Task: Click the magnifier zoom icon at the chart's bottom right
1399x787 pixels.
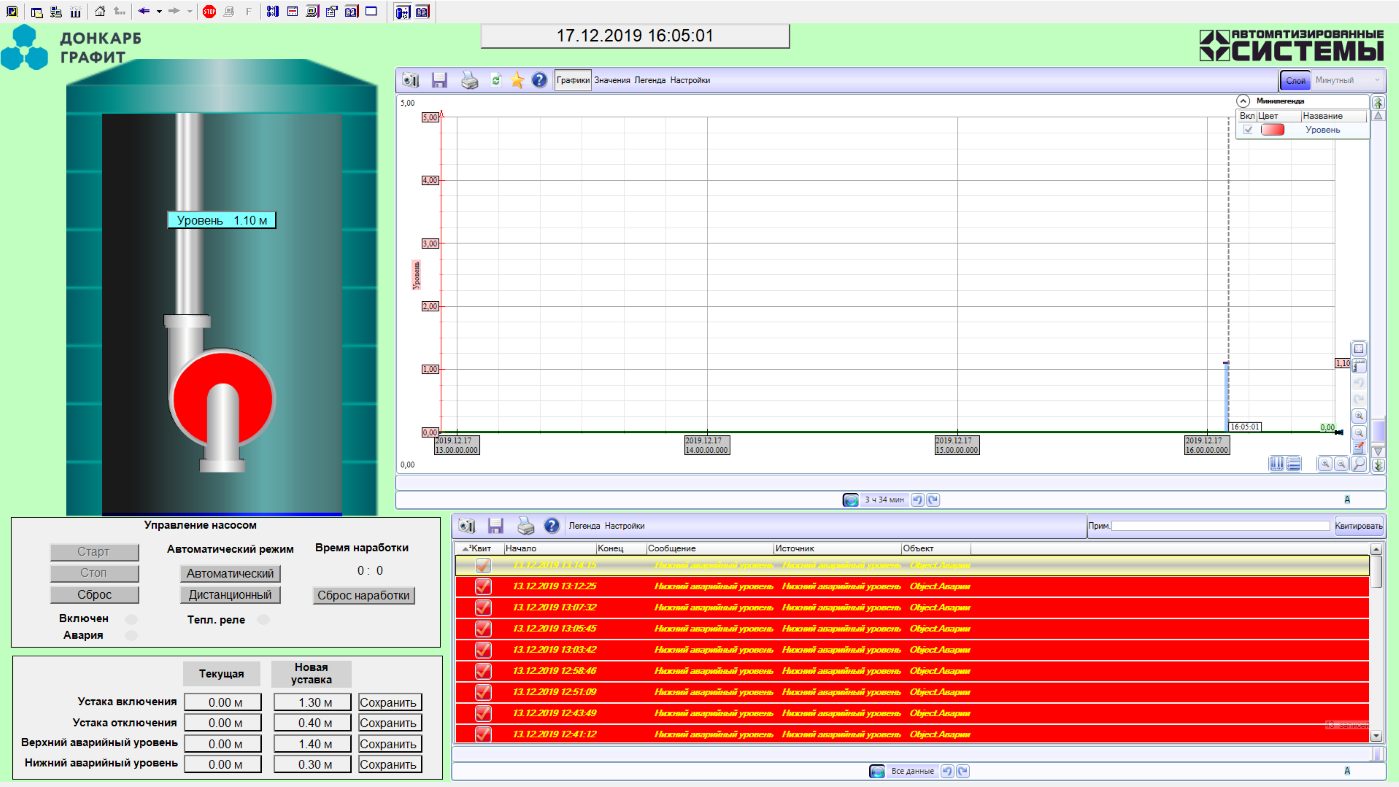Action: coord(1359,464)
